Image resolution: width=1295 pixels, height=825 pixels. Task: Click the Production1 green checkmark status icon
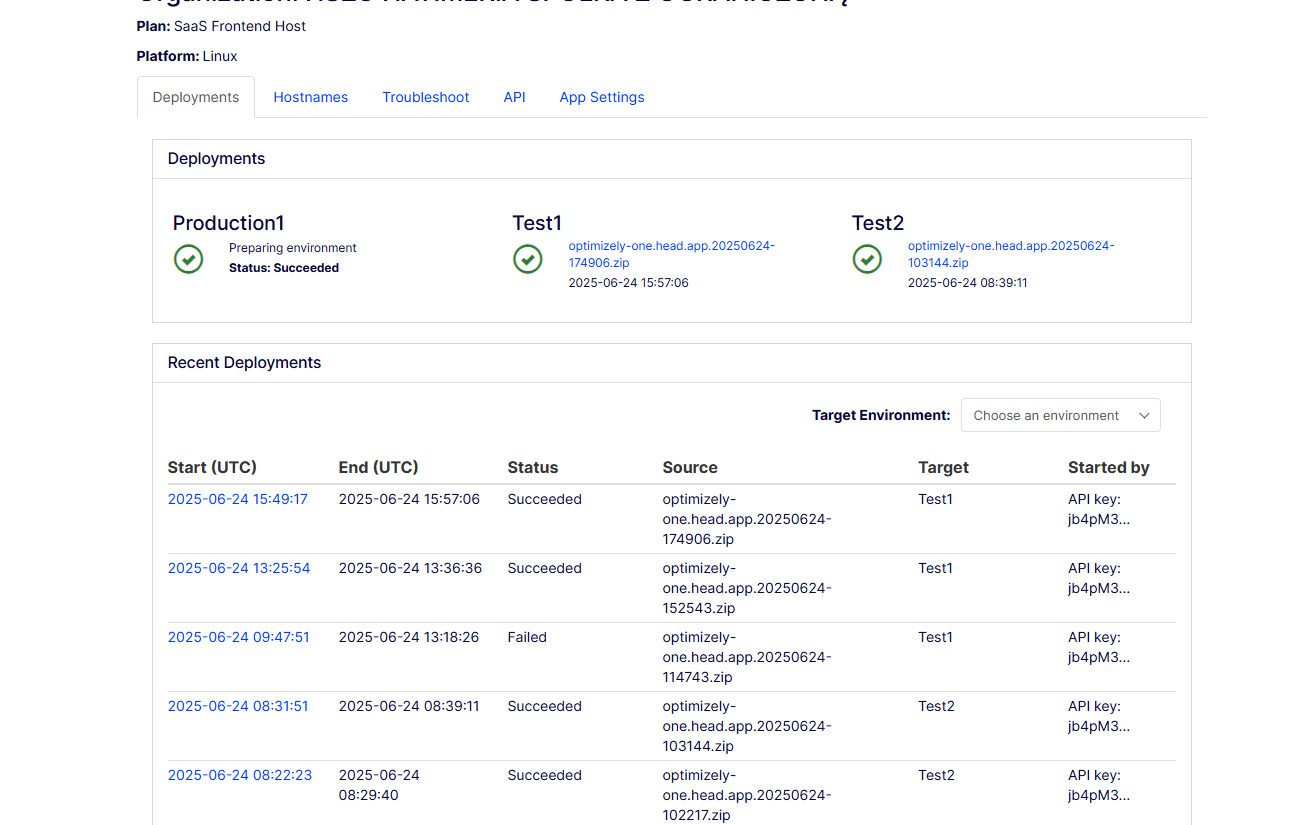pos(188,259)
